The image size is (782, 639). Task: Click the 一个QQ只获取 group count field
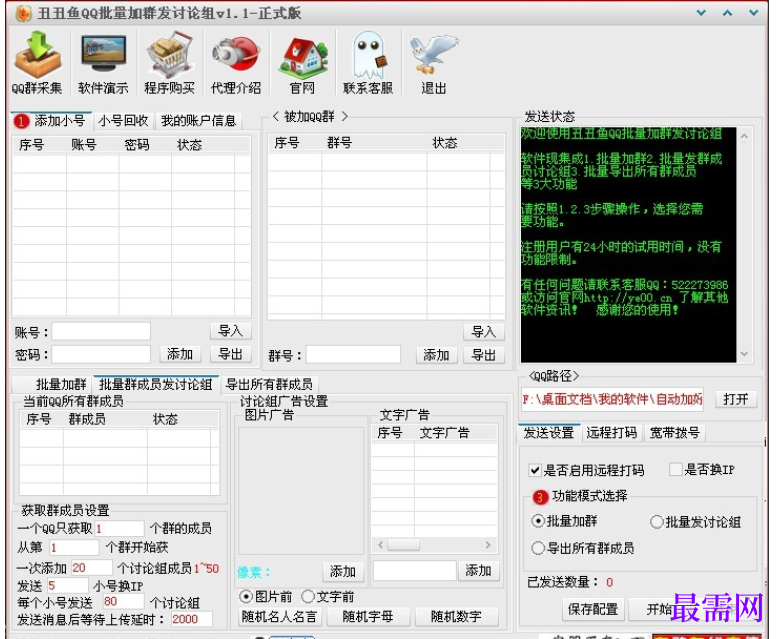[x=119, y=528]
